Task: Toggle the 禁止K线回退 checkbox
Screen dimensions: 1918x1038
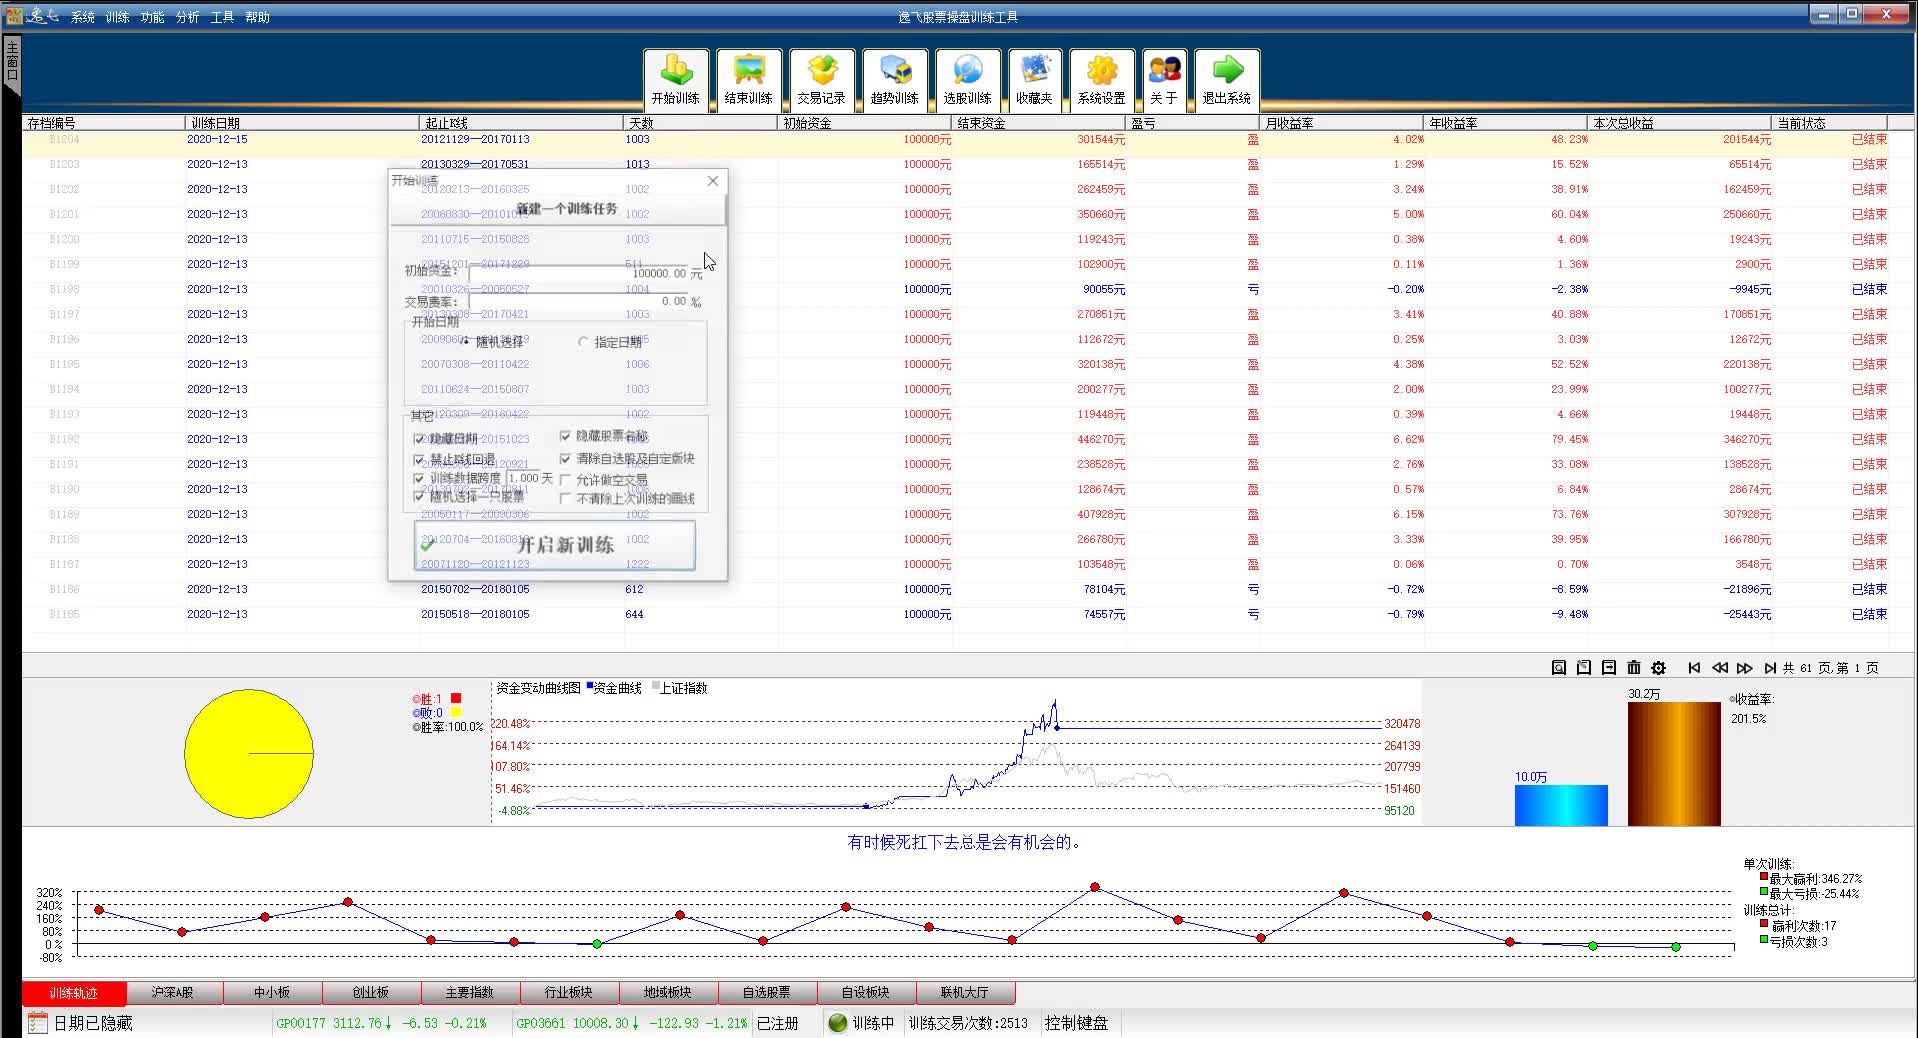Action: 419,460
